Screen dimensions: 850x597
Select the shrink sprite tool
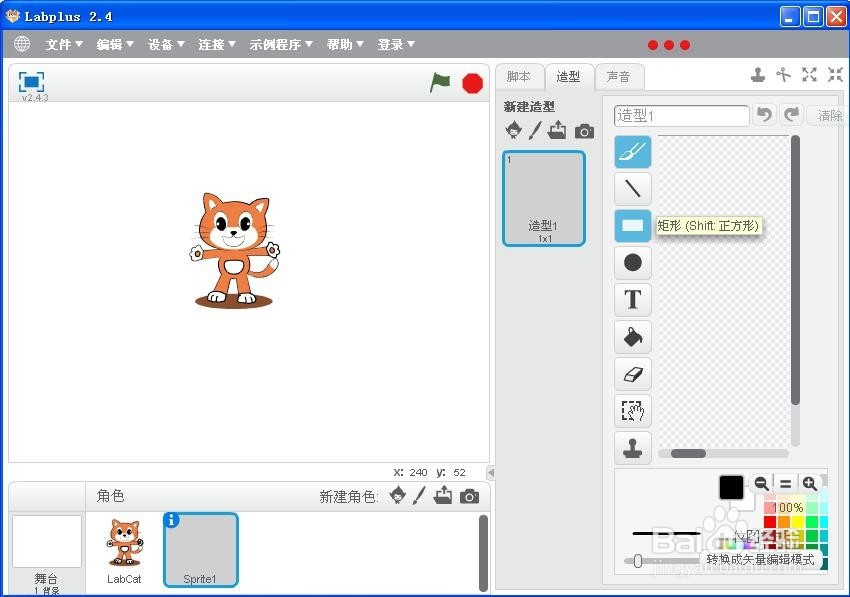(x=835, y=74)
